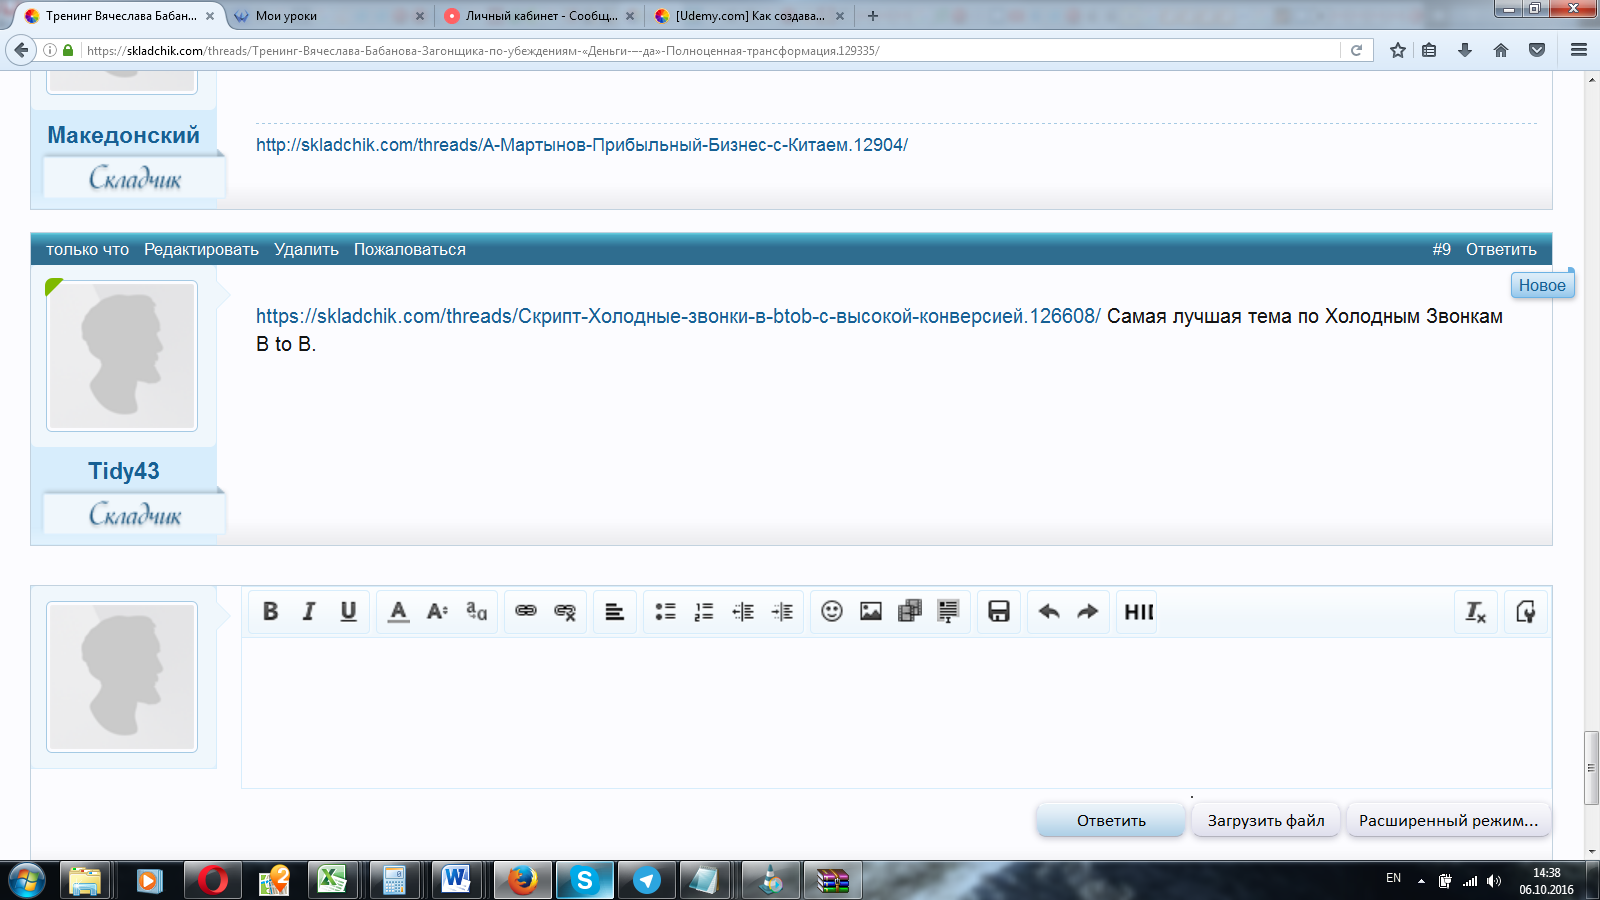Click Tidy43's avatar in post #9

click(122, 356)
